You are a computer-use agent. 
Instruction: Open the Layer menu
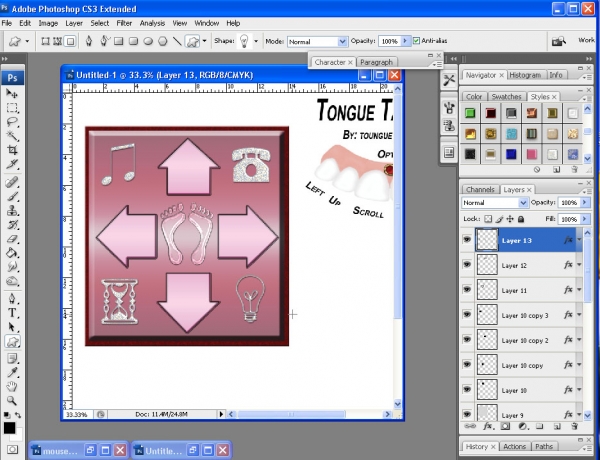point(74,23)
